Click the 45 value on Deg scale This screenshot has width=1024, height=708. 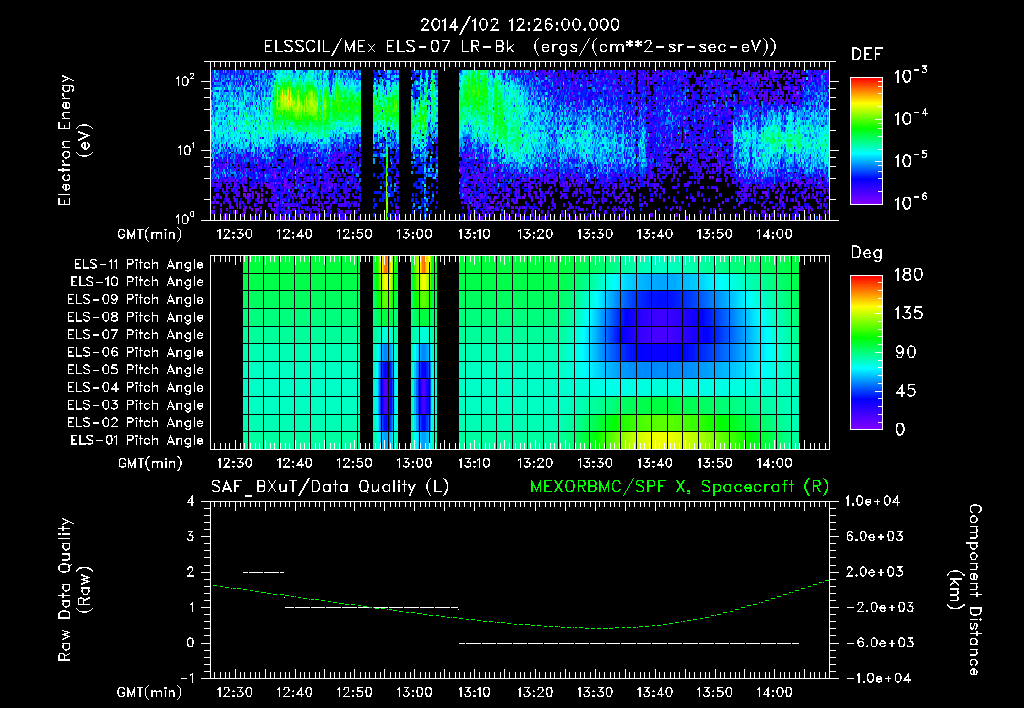908,391
